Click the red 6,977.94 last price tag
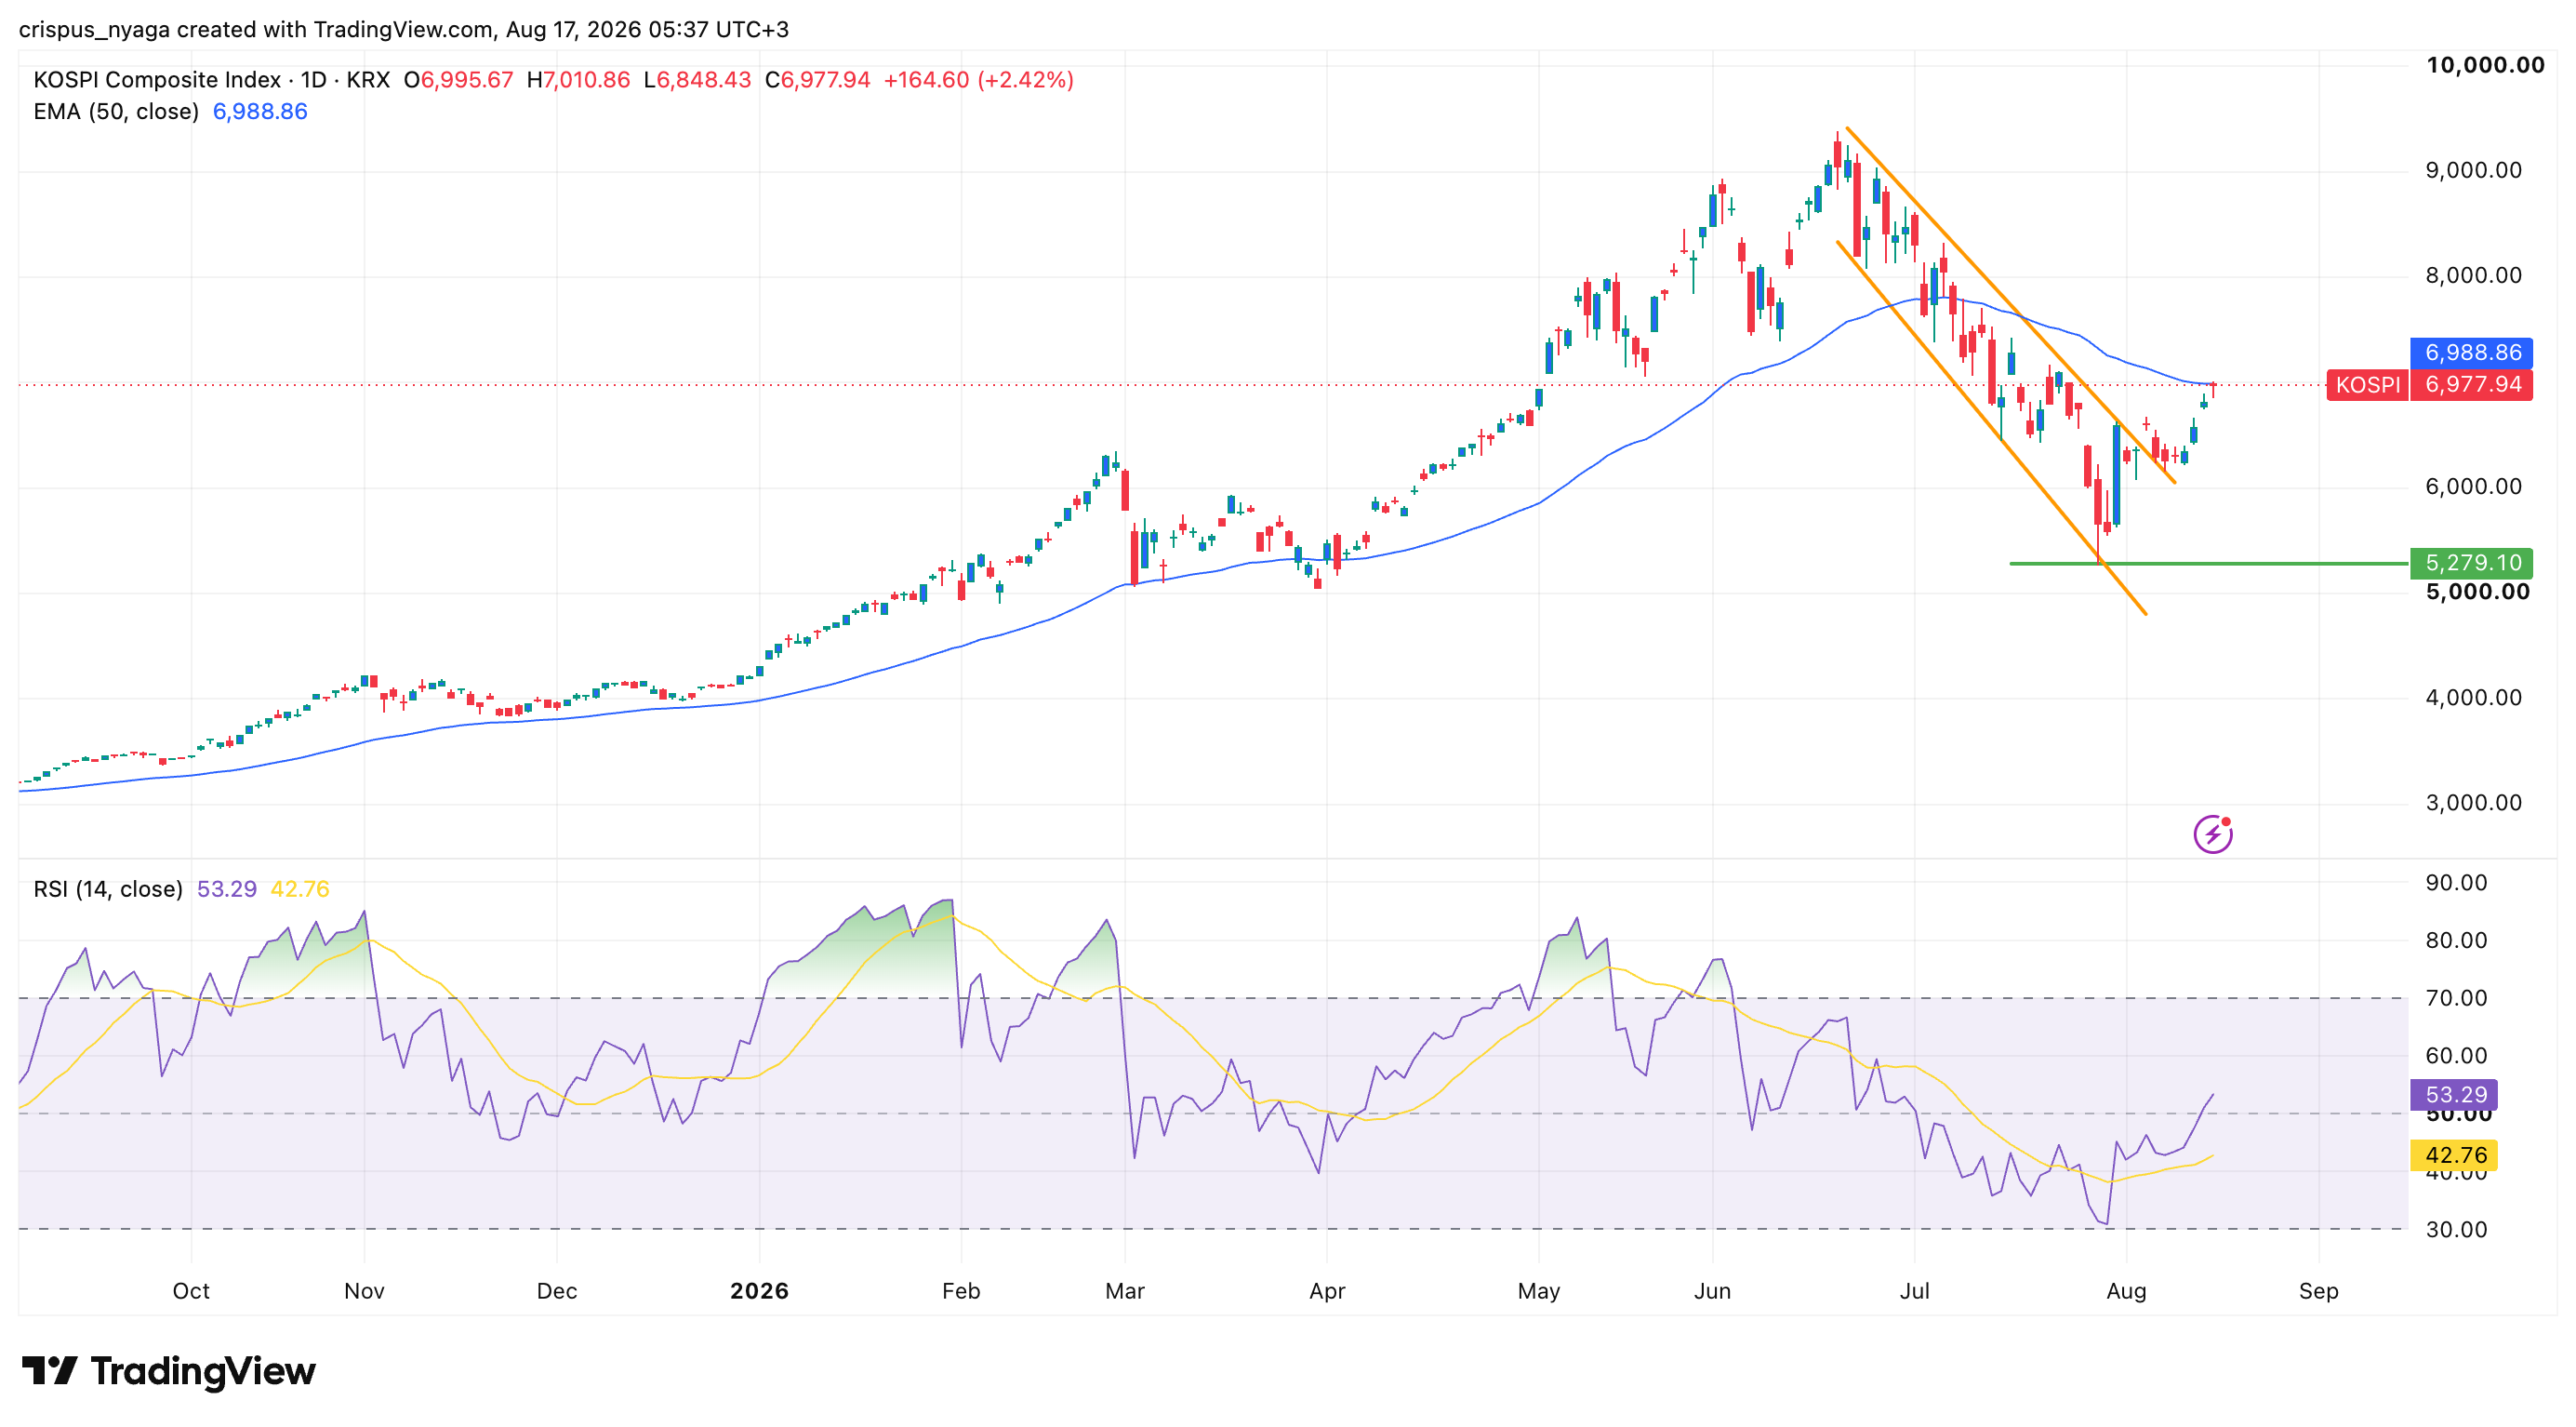 tap(2471, 384)
